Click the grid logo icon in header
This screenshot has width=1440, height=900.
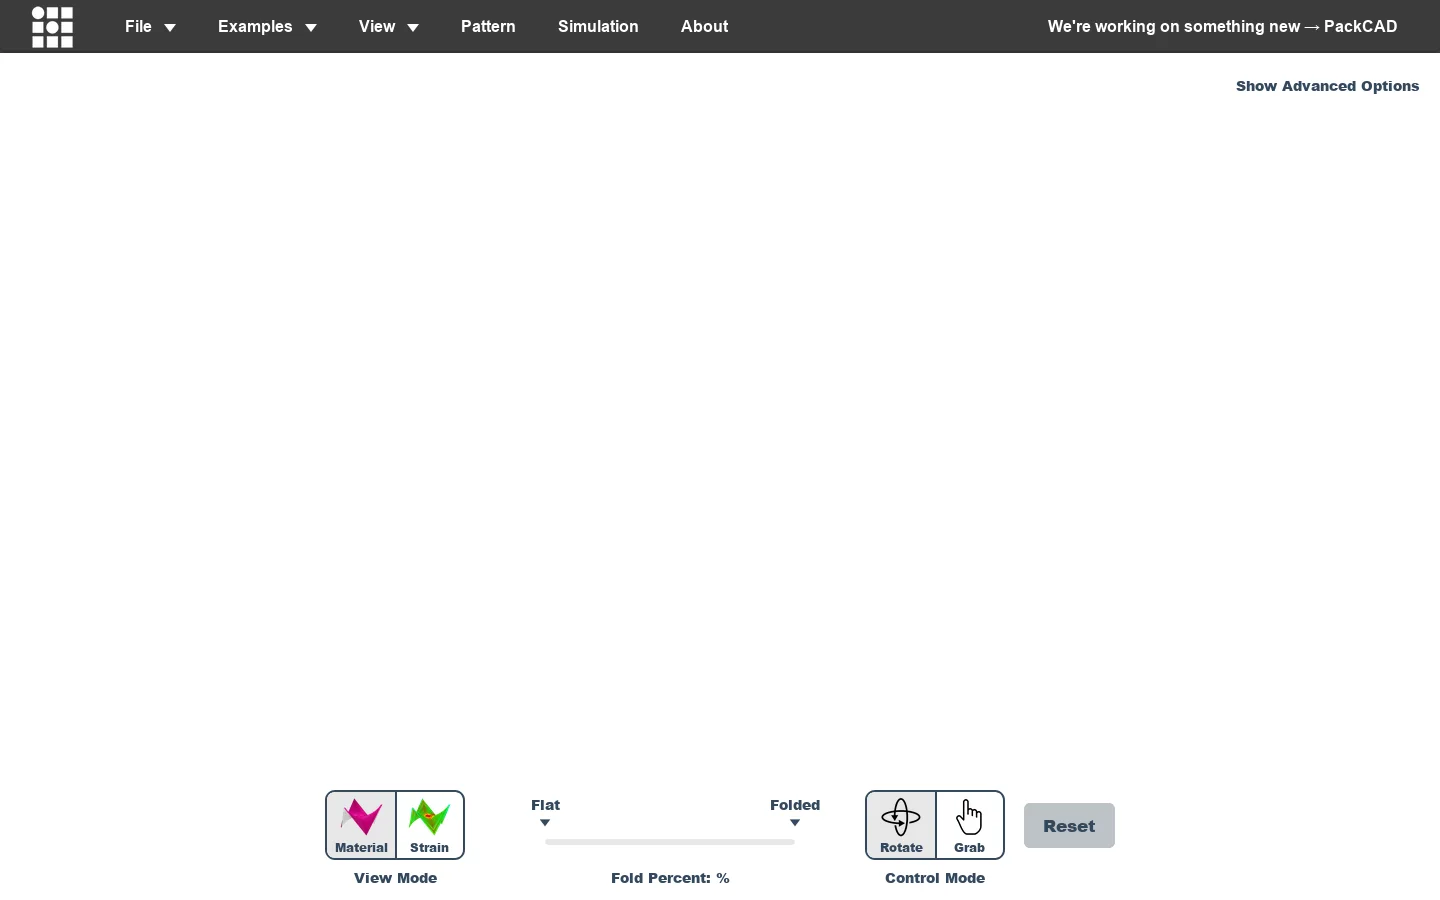53,27
